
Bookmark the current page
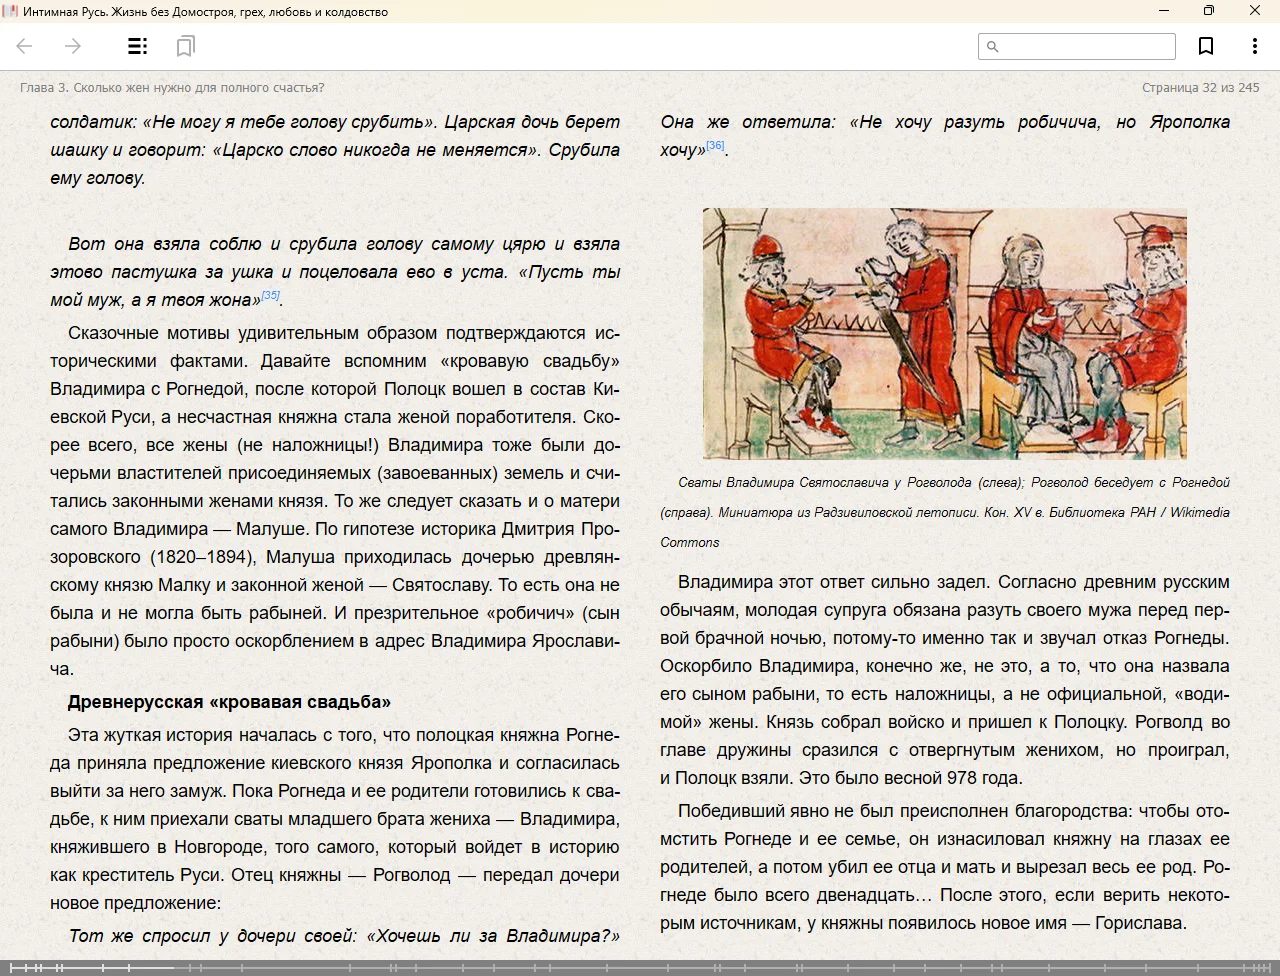1206,46
